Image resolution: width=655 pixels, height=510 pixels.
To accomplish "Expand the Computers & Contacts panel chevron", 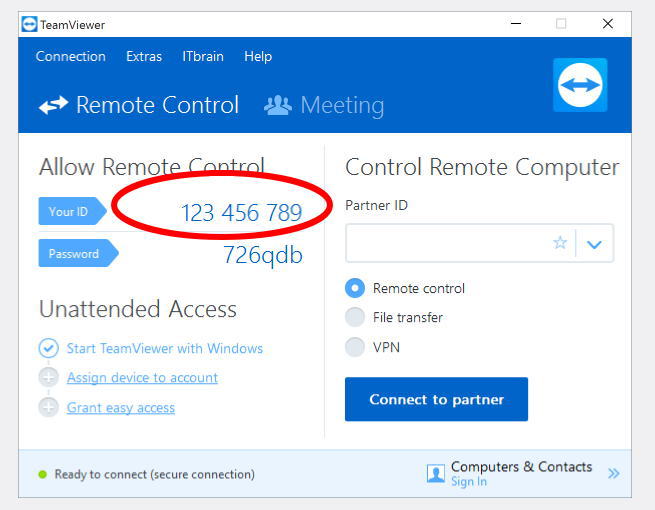I will click(x=613, y=473).
